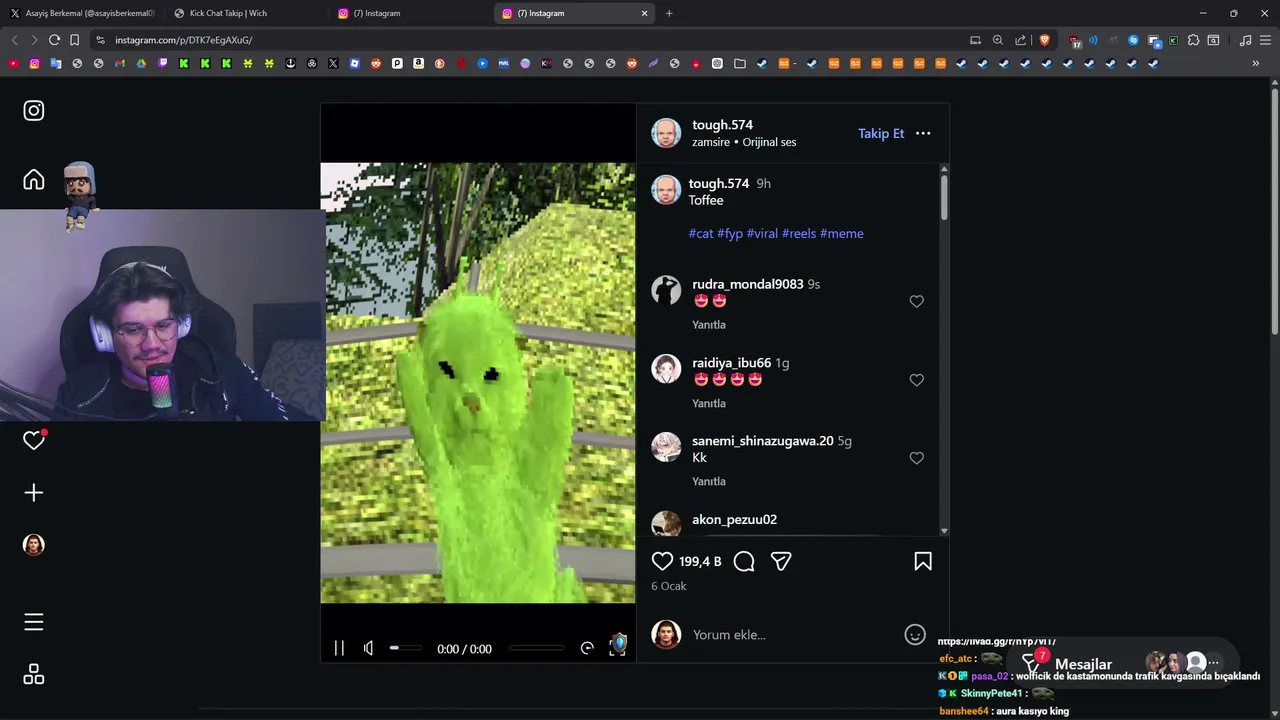Open the Shazam extension icon
The width and height of the screenshot is (1280, 720).
(1133, 40)
